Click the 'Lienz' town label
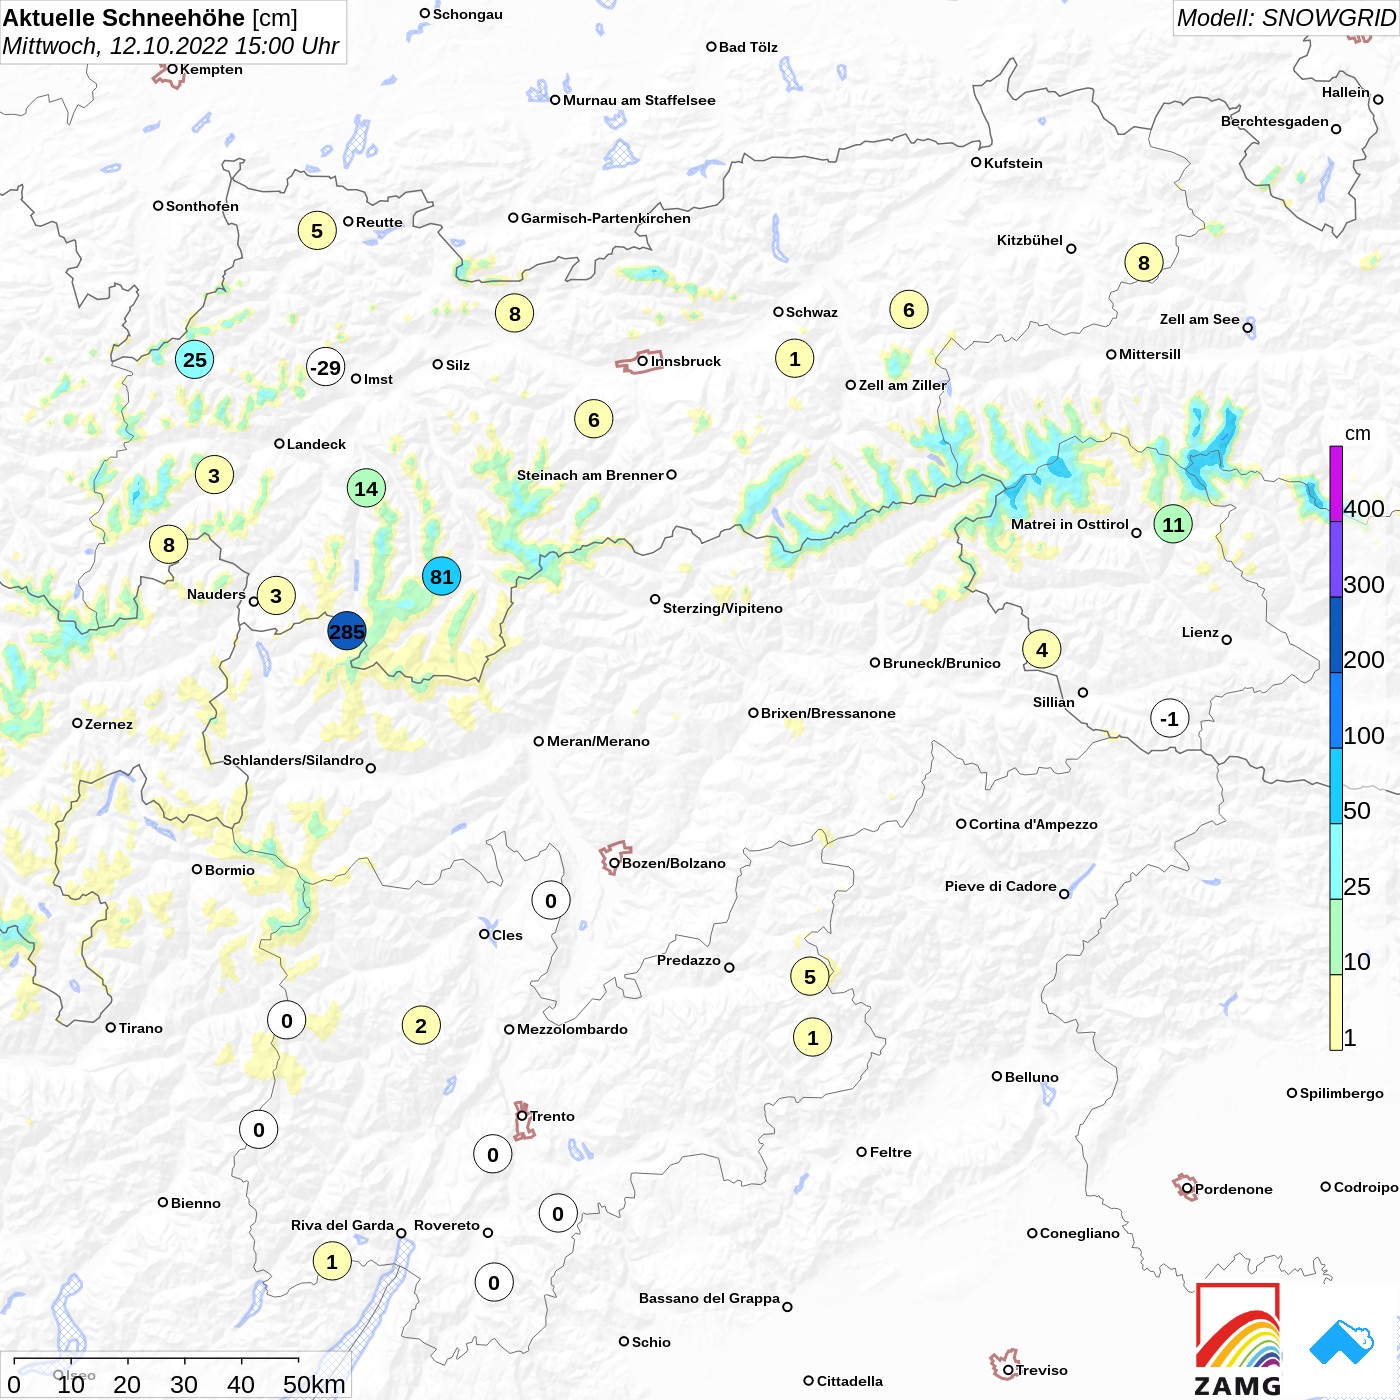 (1200, 632)
